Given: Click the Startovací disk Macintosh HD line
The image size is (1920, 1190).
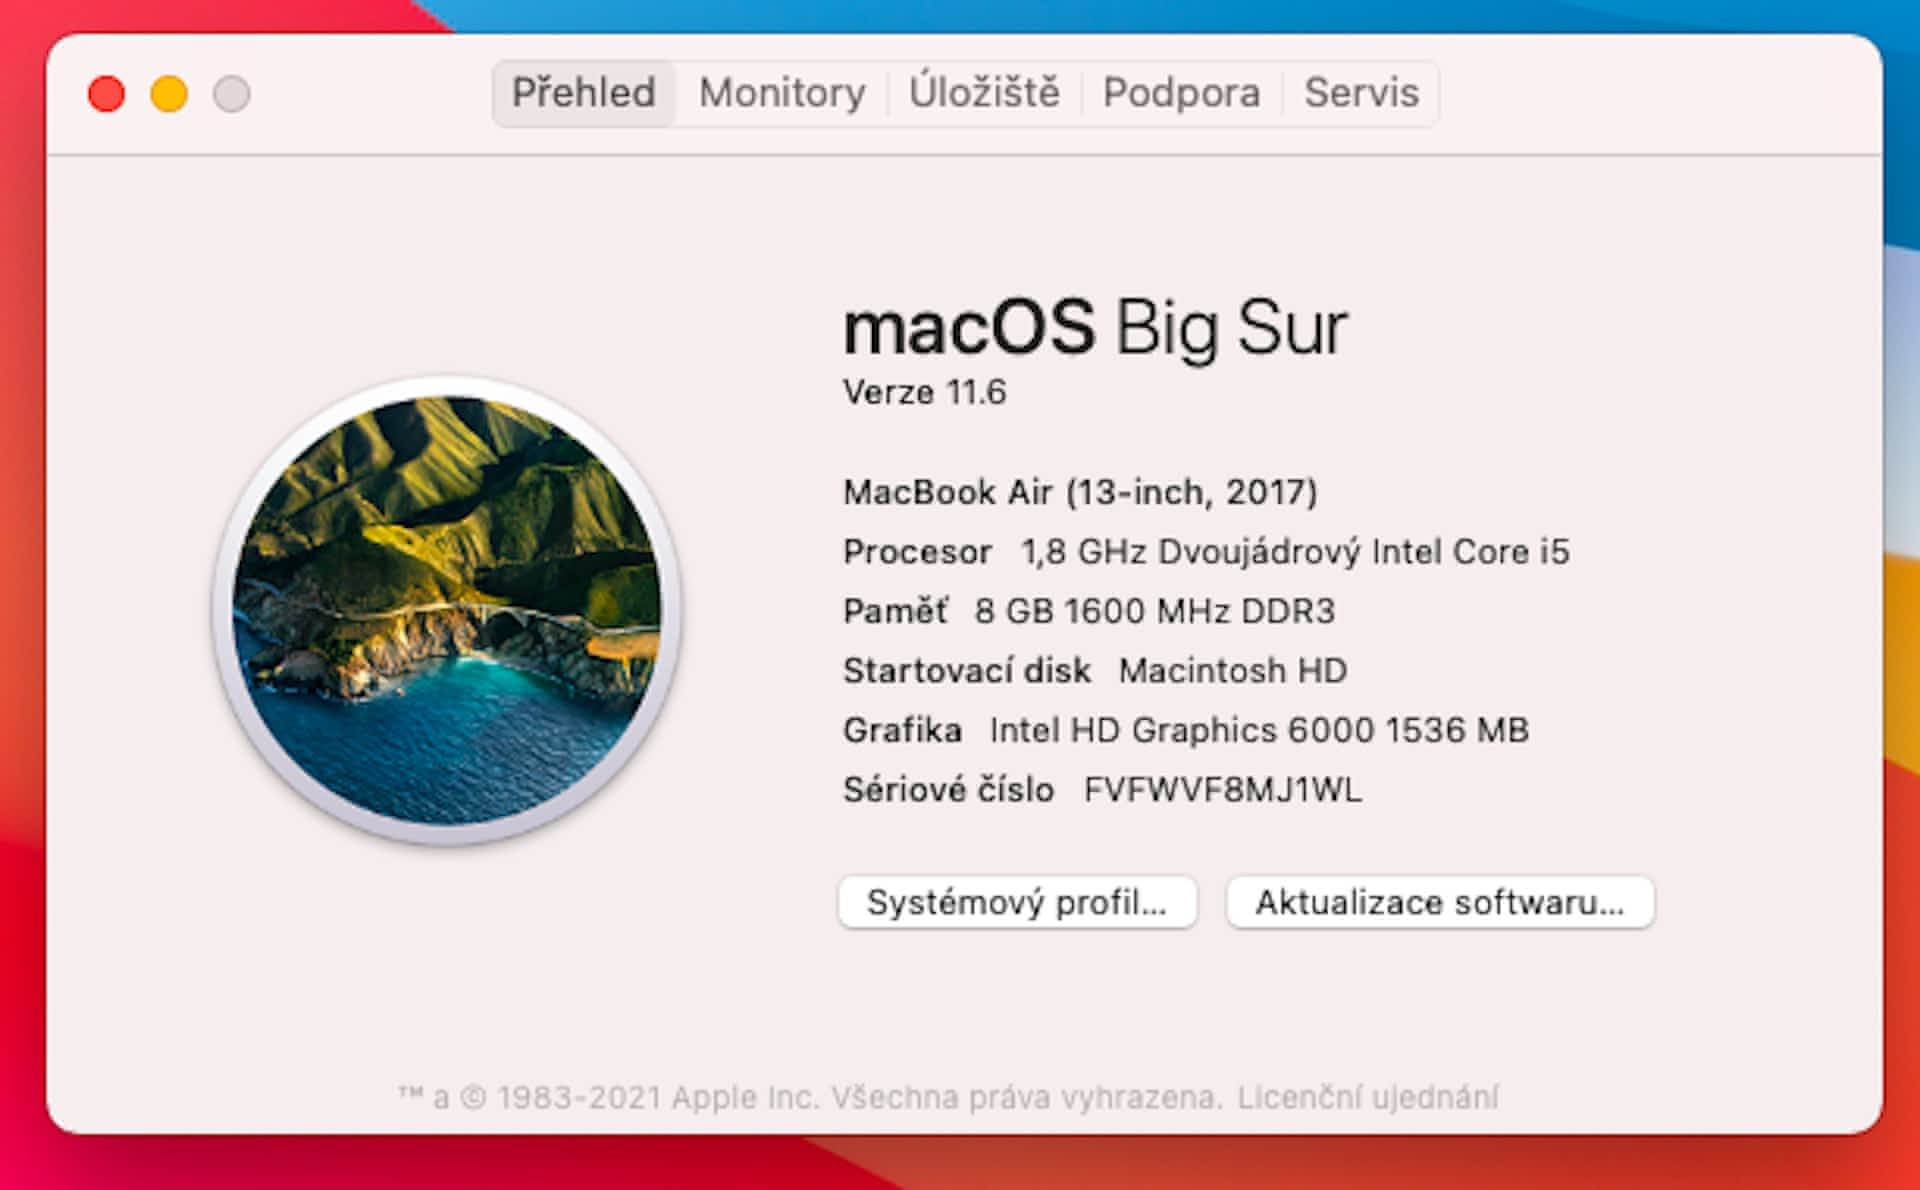Looking at the screenshot, I should pos(1095,671).
